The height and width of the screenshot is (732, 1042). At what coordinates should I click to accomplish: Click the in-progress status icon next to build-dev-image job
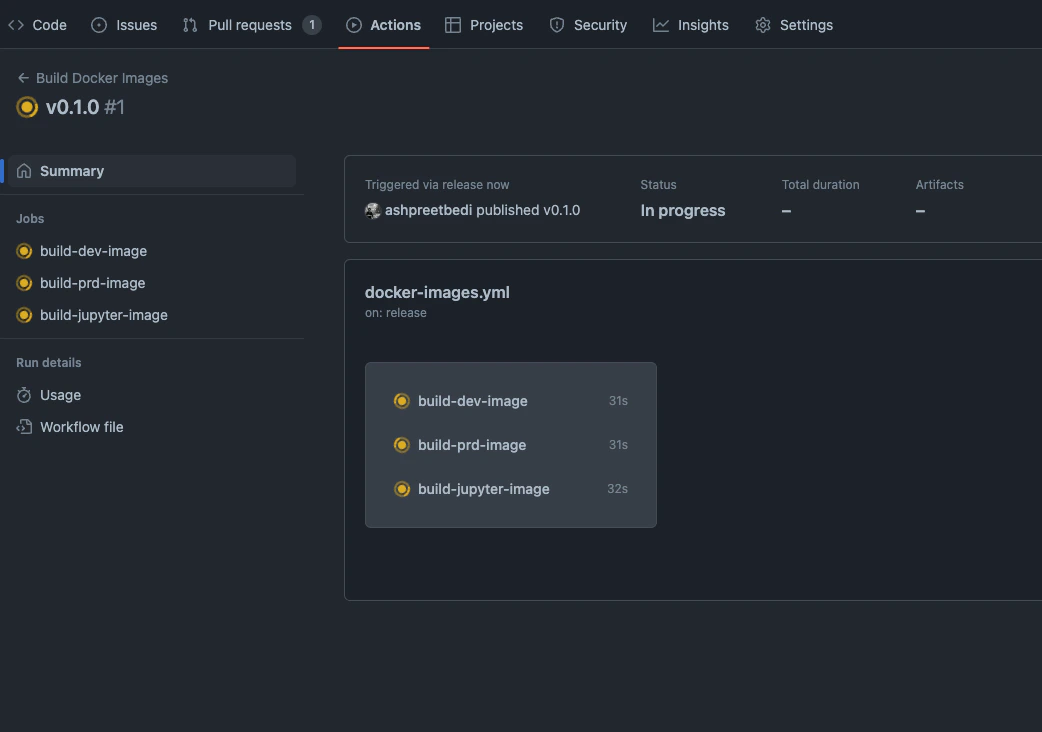pos(24,251)
